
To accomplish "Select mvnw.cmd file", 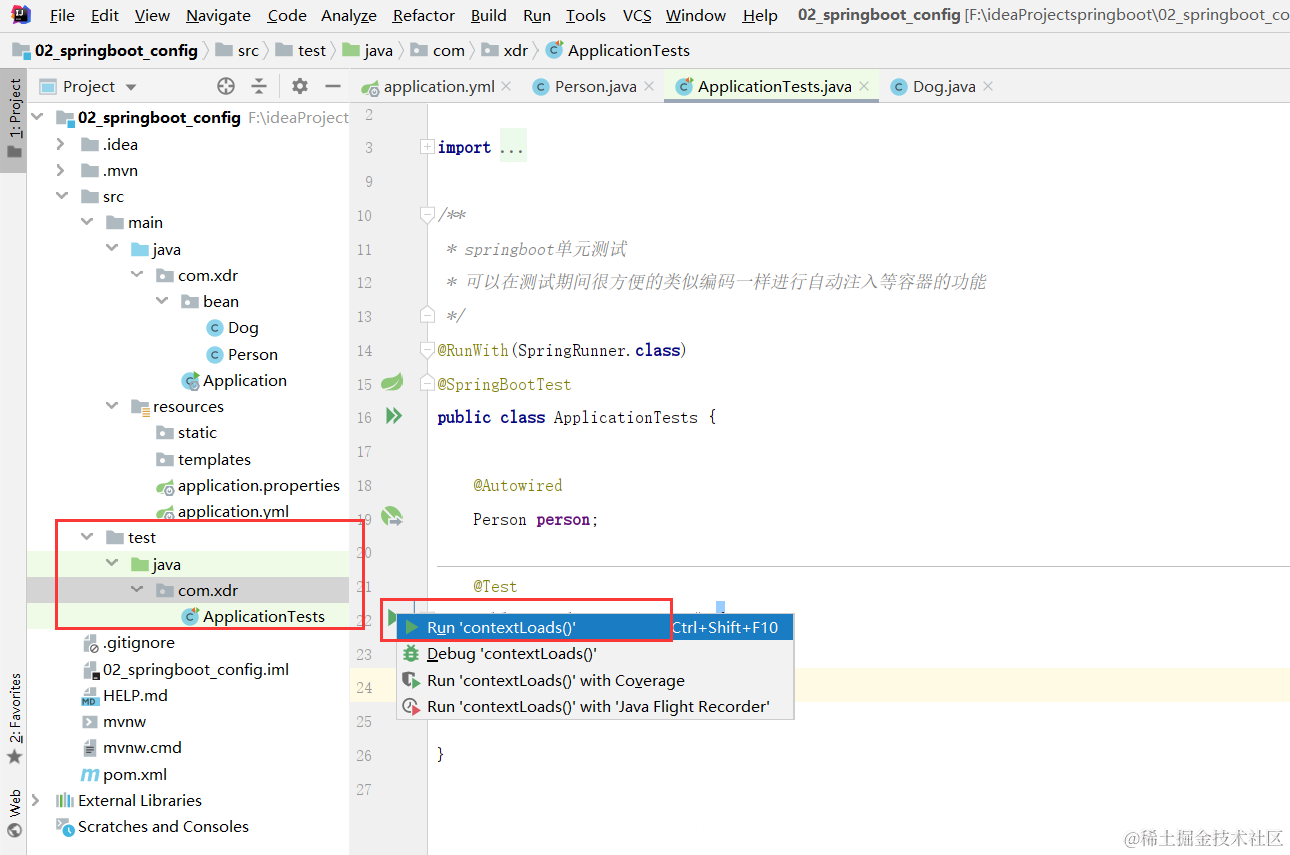I will [131, 748].
